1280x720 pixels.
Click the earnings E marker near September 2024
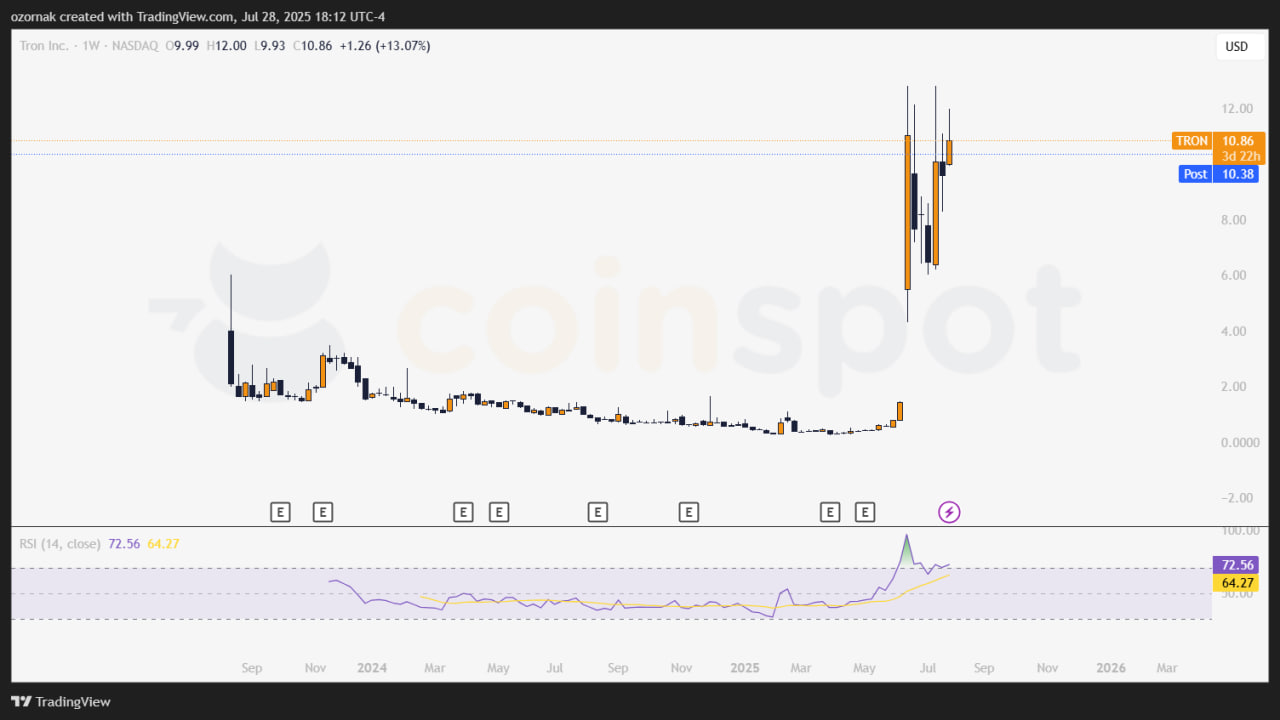[x=597, y=511]
